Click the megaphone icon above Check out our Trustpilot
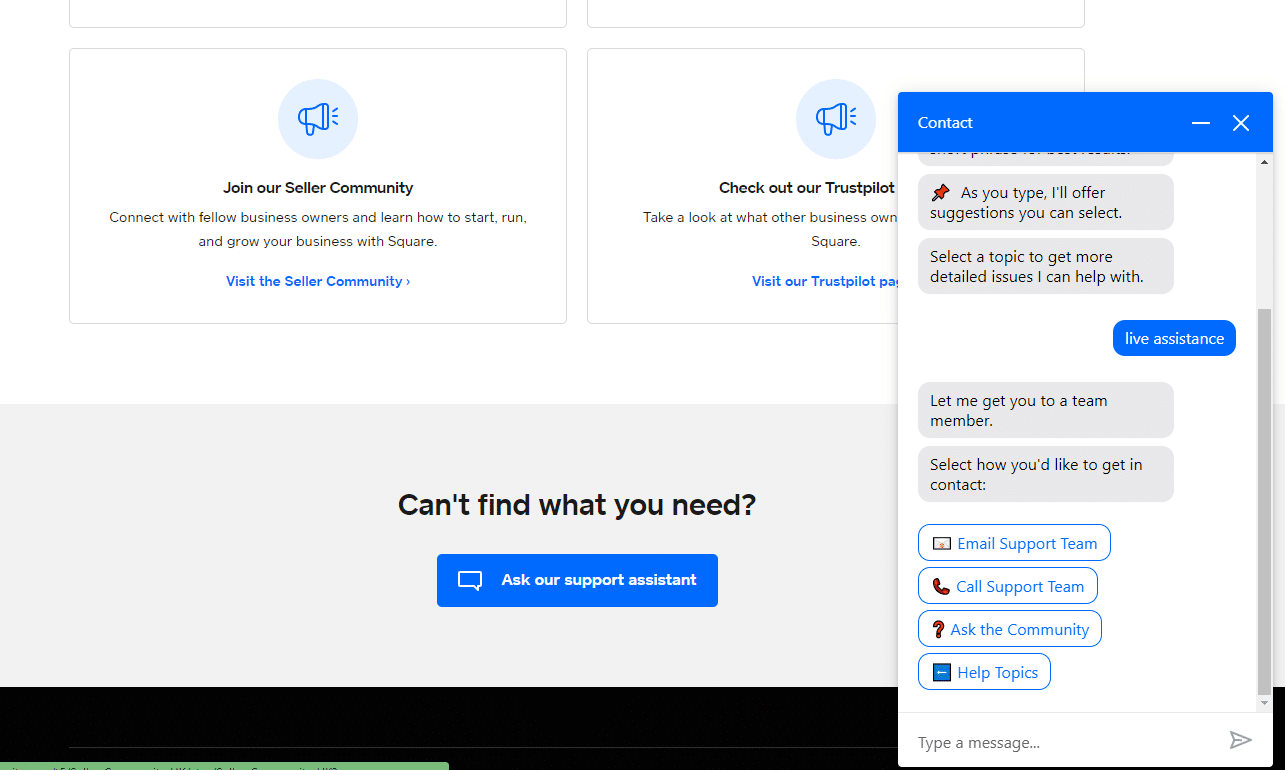This screenshot has width=1285, height=770. pyautogui.click(x=836, y=119)
